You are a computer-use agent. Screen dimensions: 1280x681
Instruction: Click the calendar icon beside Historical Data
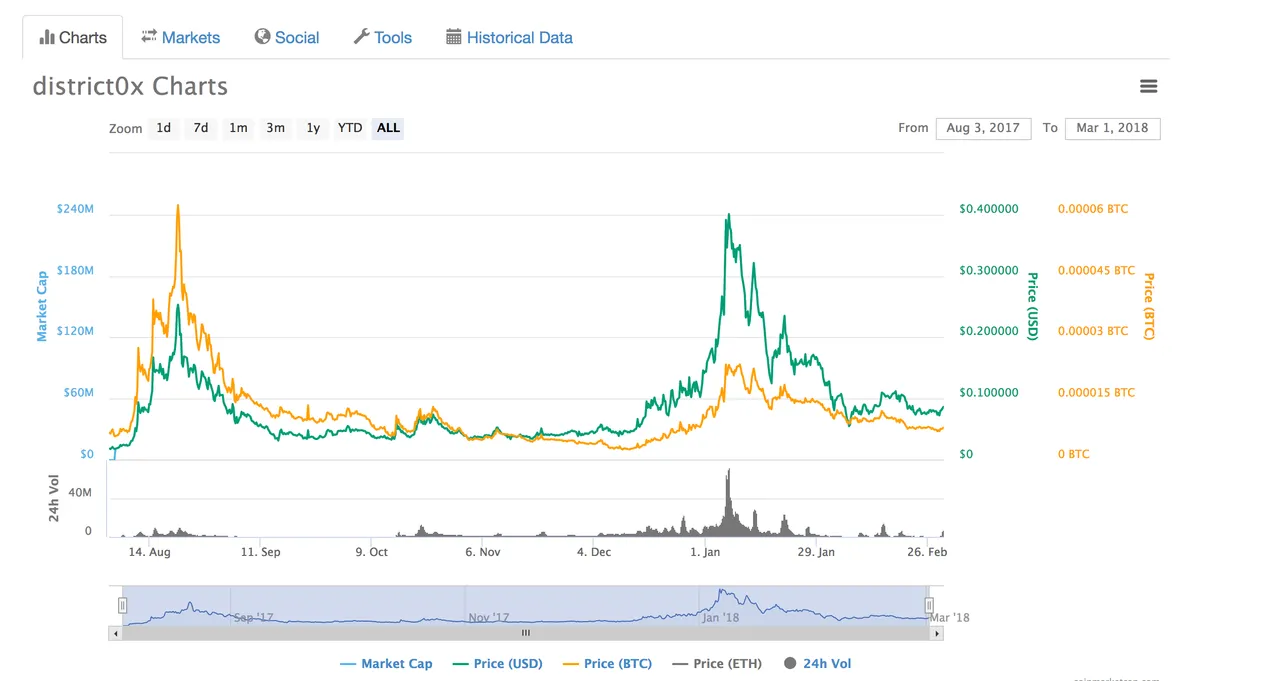453,36
